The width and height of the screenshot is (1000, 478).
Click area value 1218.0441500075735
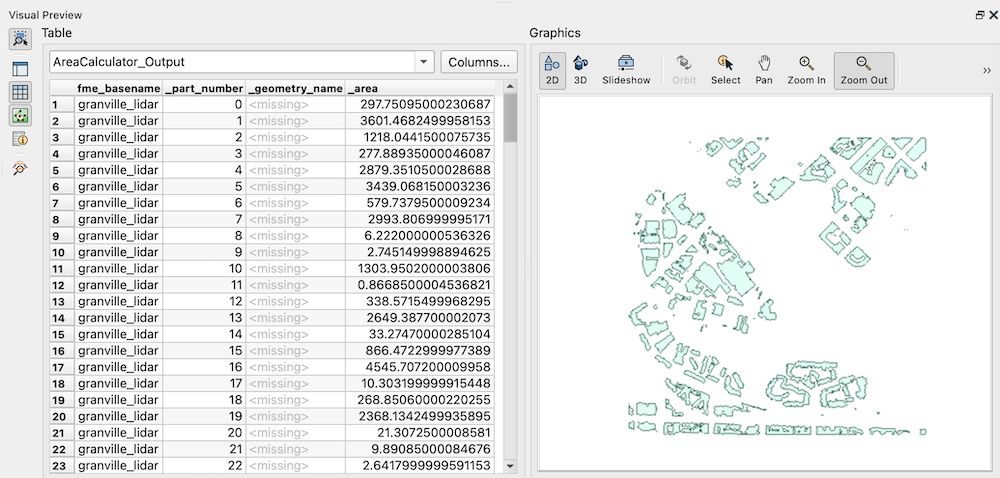coord(427,137)
